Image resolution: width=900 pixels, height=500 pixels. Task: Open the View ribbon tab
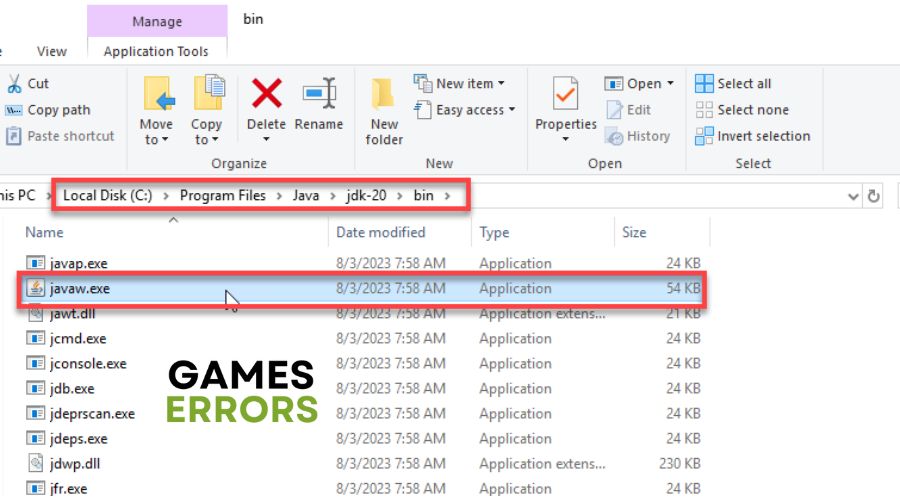pos(52,51)
